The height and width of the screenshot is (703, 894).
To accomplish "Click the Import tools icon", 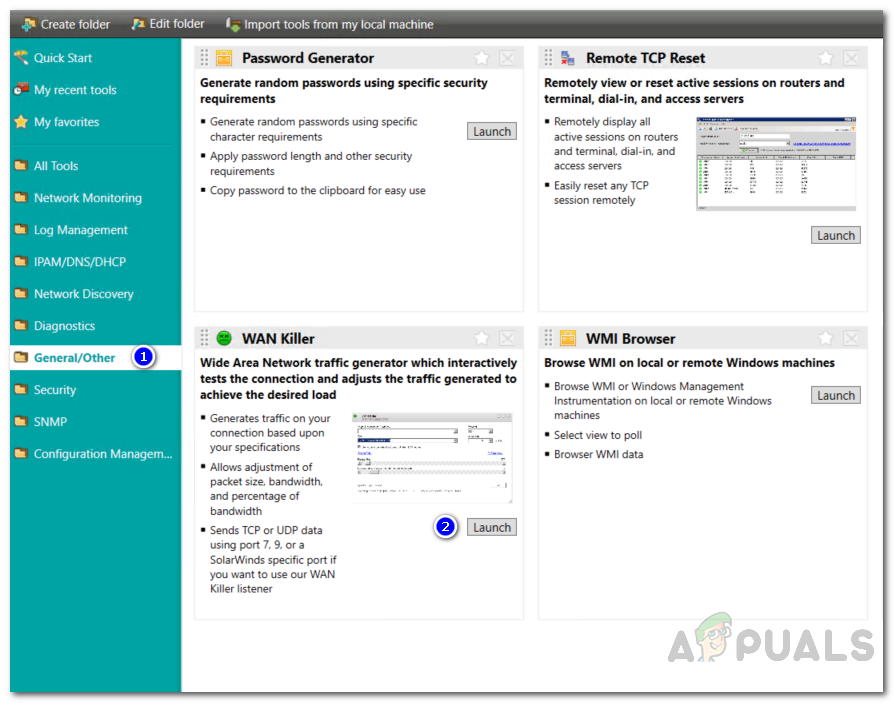I will [x=232, y=25].
